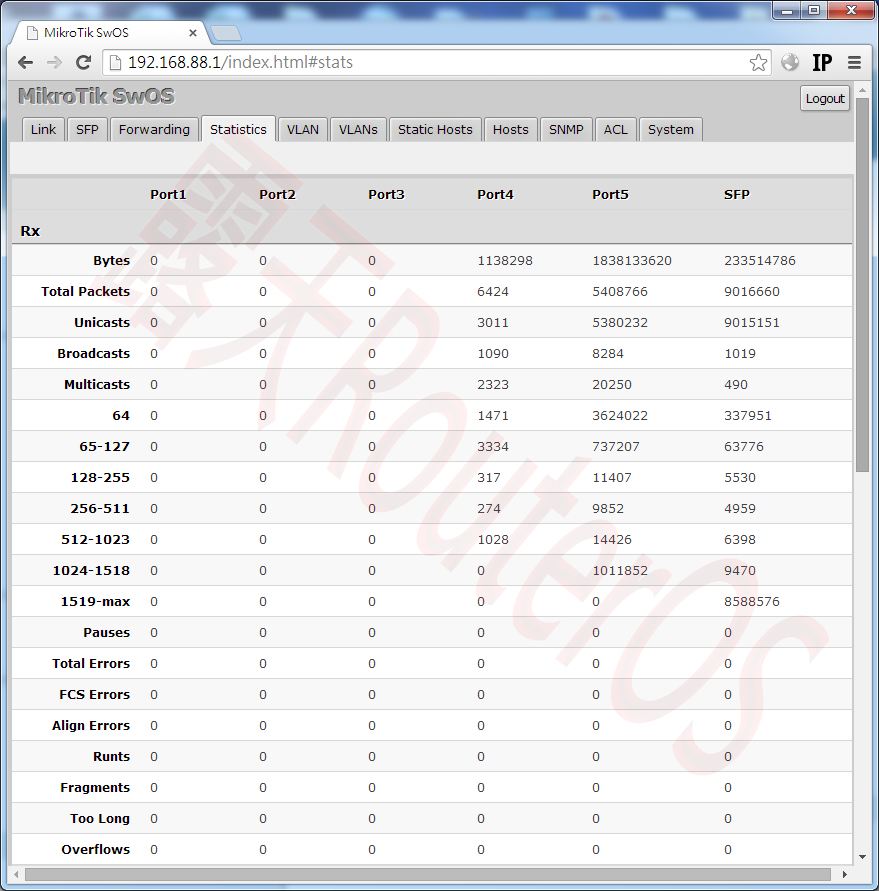This screenshot has height=891, width=879.
Task: Switch to the Link tab
Action: point(43,130)
